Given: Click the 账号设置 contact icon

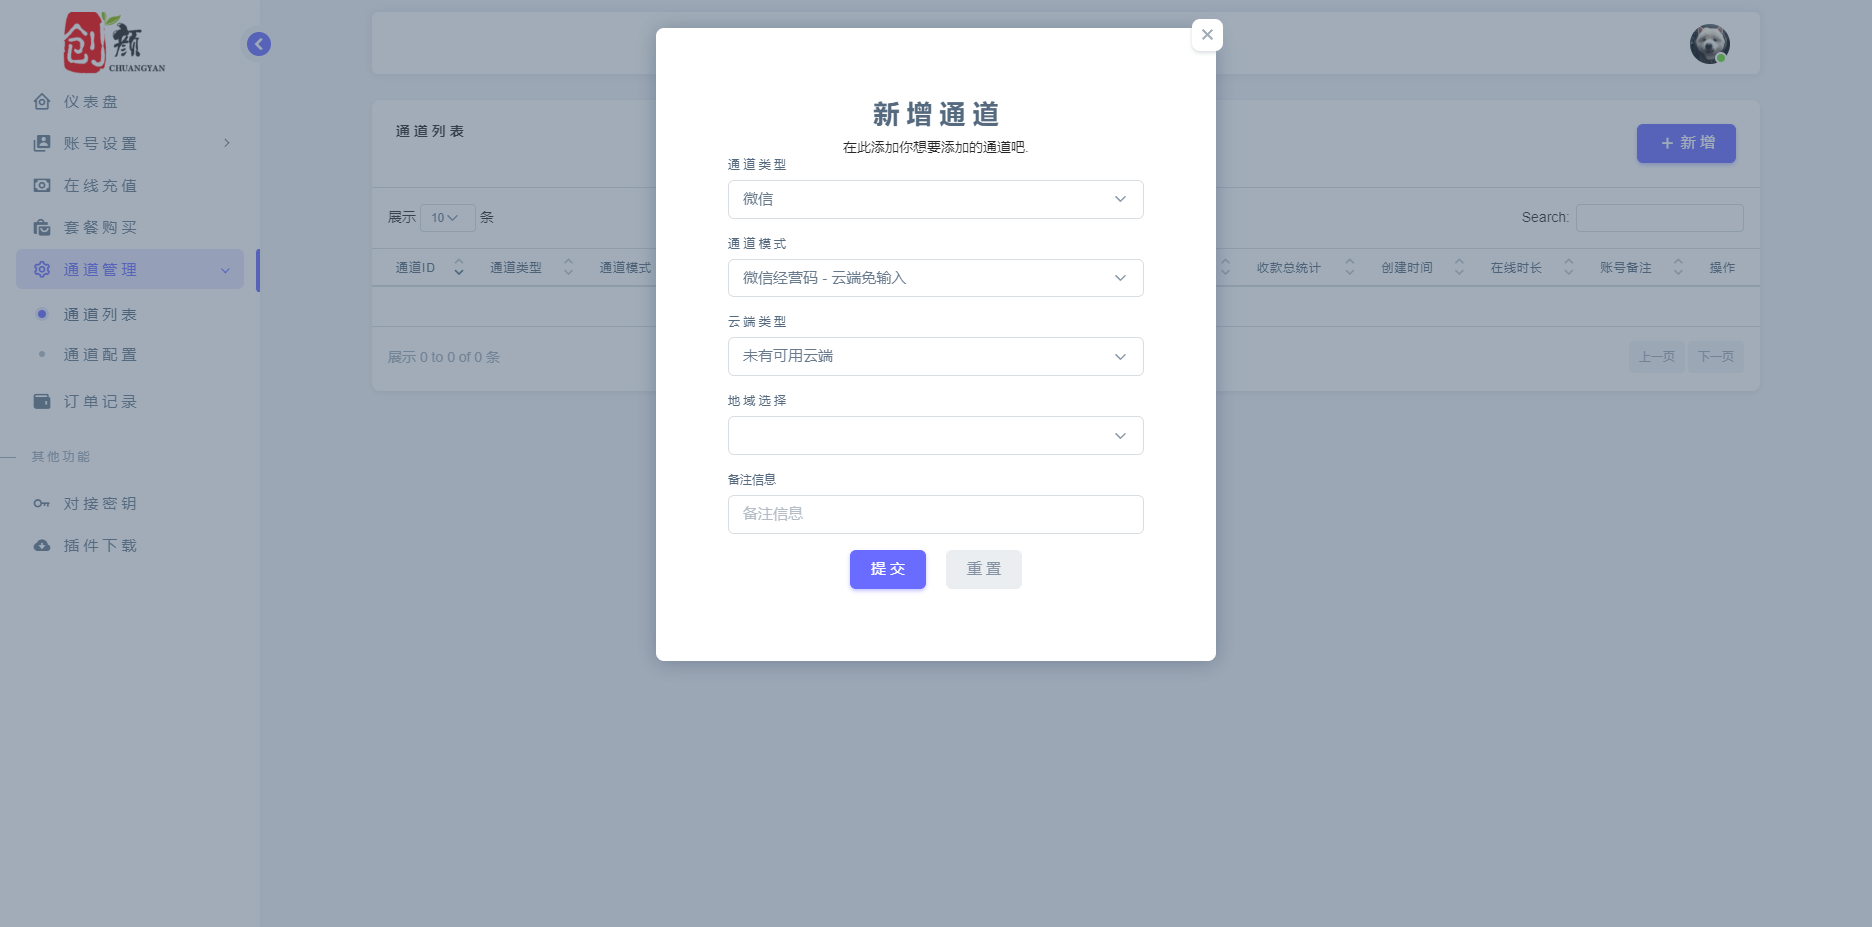Looking at the screenshot, I should coord(42,143).
